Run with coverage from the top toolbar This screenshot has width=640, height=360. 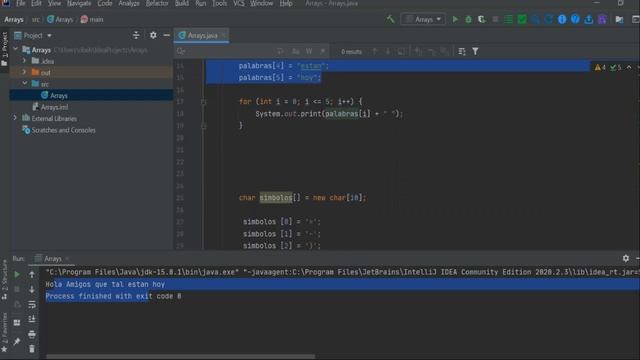pos(482,19)
